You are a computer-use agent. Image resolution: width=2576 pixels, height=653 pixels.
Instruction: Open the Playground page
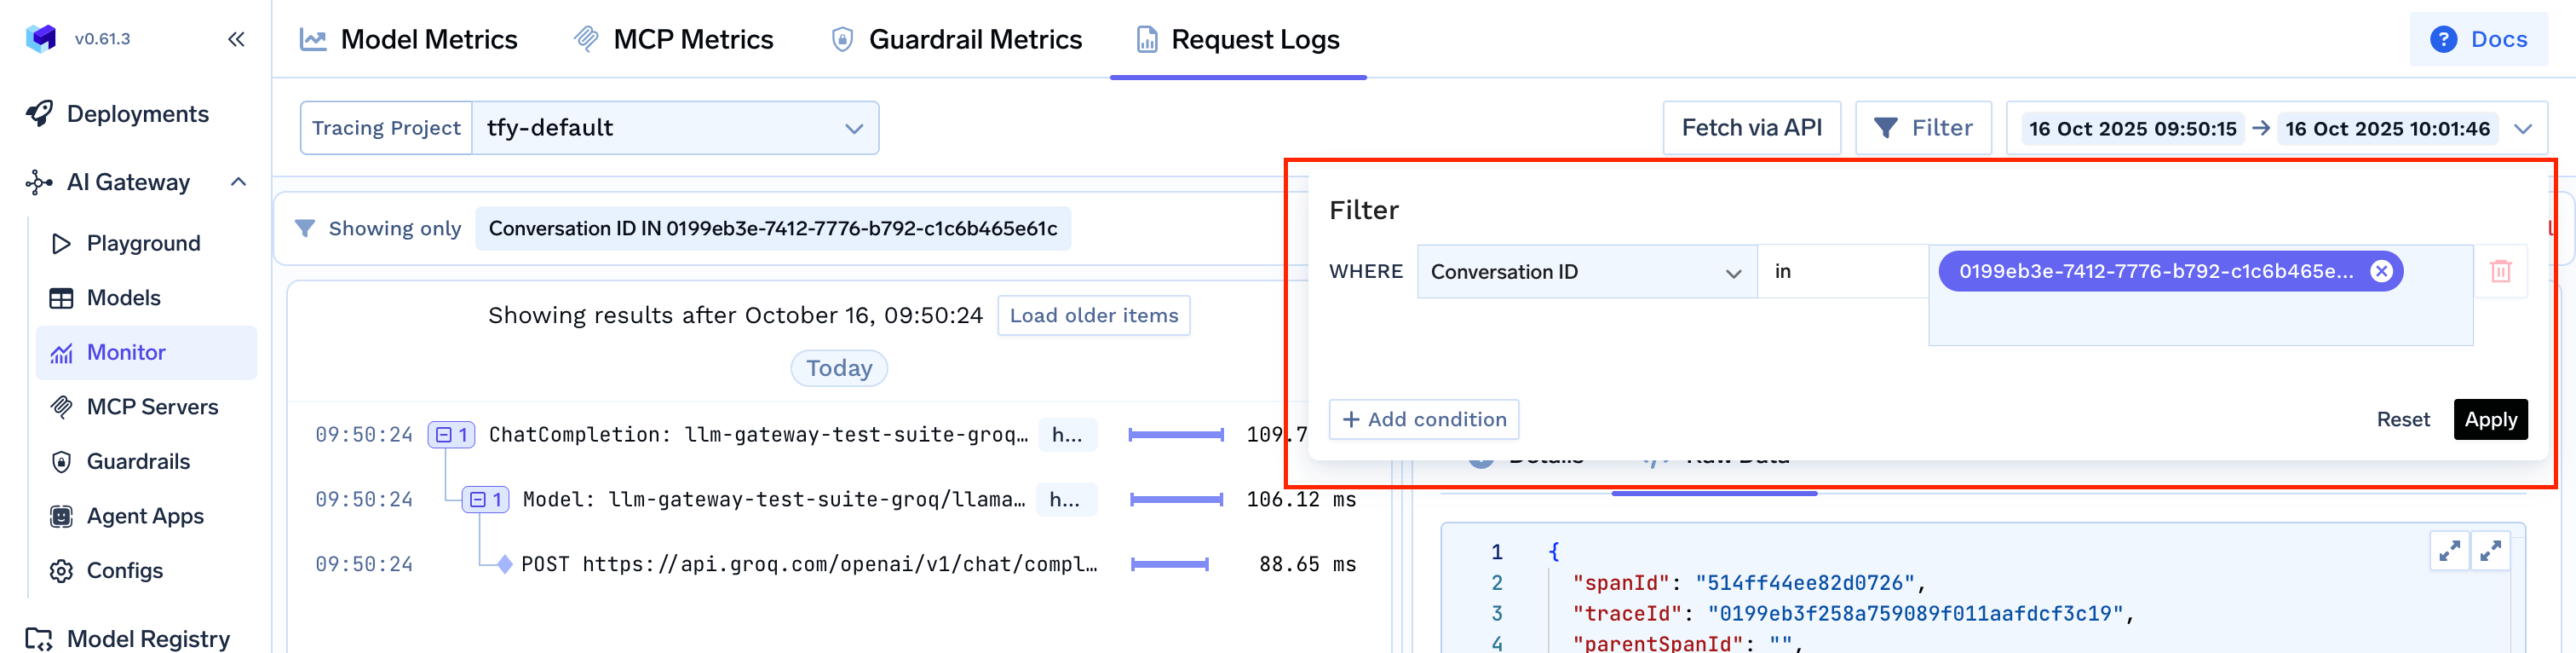pos(143,243)
